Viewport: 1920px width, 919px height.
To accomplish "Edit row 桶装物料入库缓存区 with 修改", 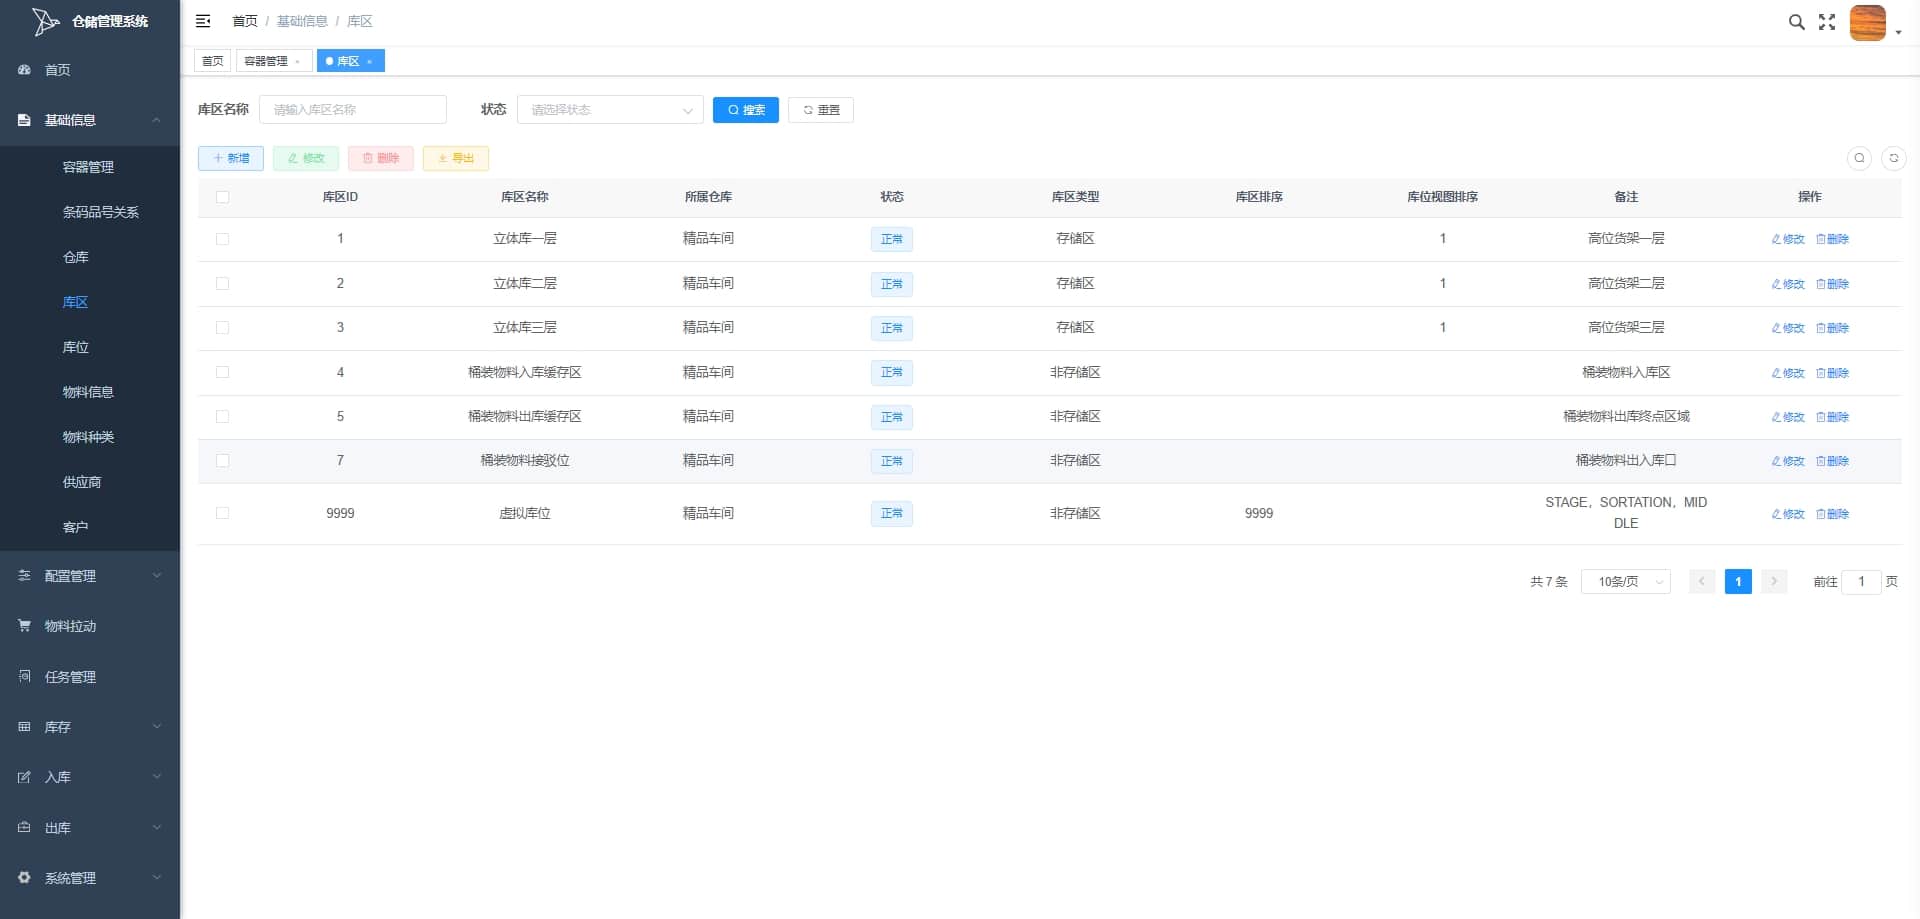I will click(1788, 373).
